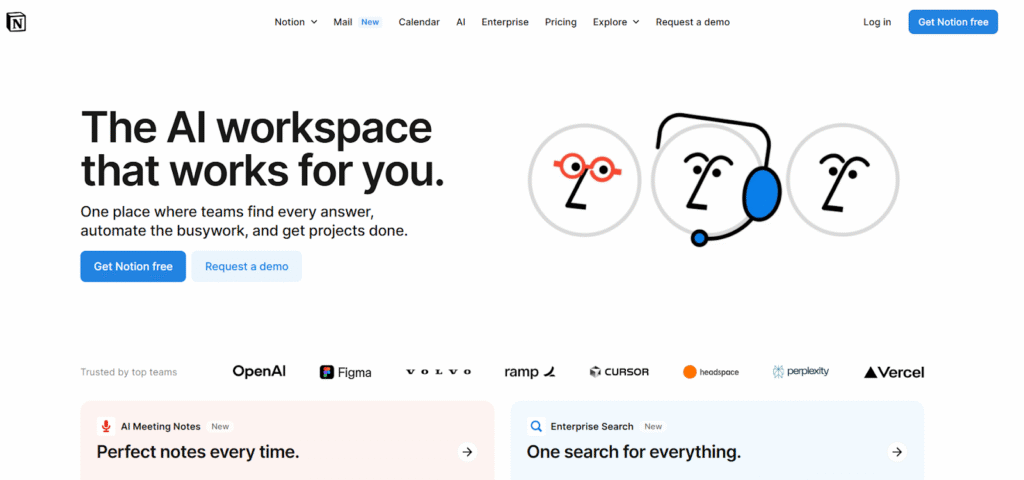Image resolution: width=1024 pixels, height=480 pixels.
Task: Click the Vercel logo
Action: pyautogui.click(x=894, y=372)
